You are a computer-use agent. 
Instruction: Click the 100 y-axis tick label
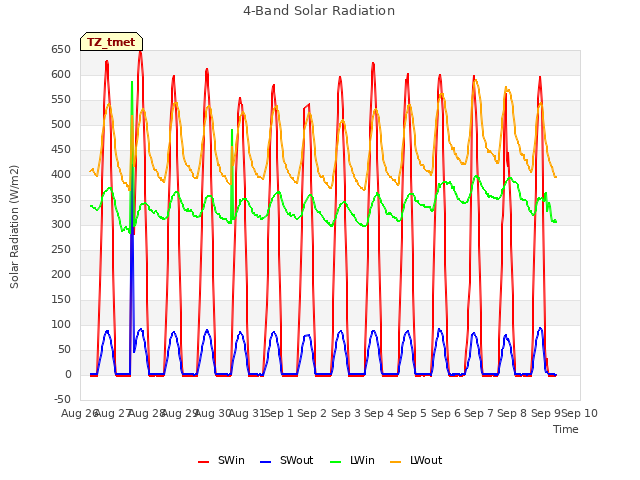[x=61, y=324]
